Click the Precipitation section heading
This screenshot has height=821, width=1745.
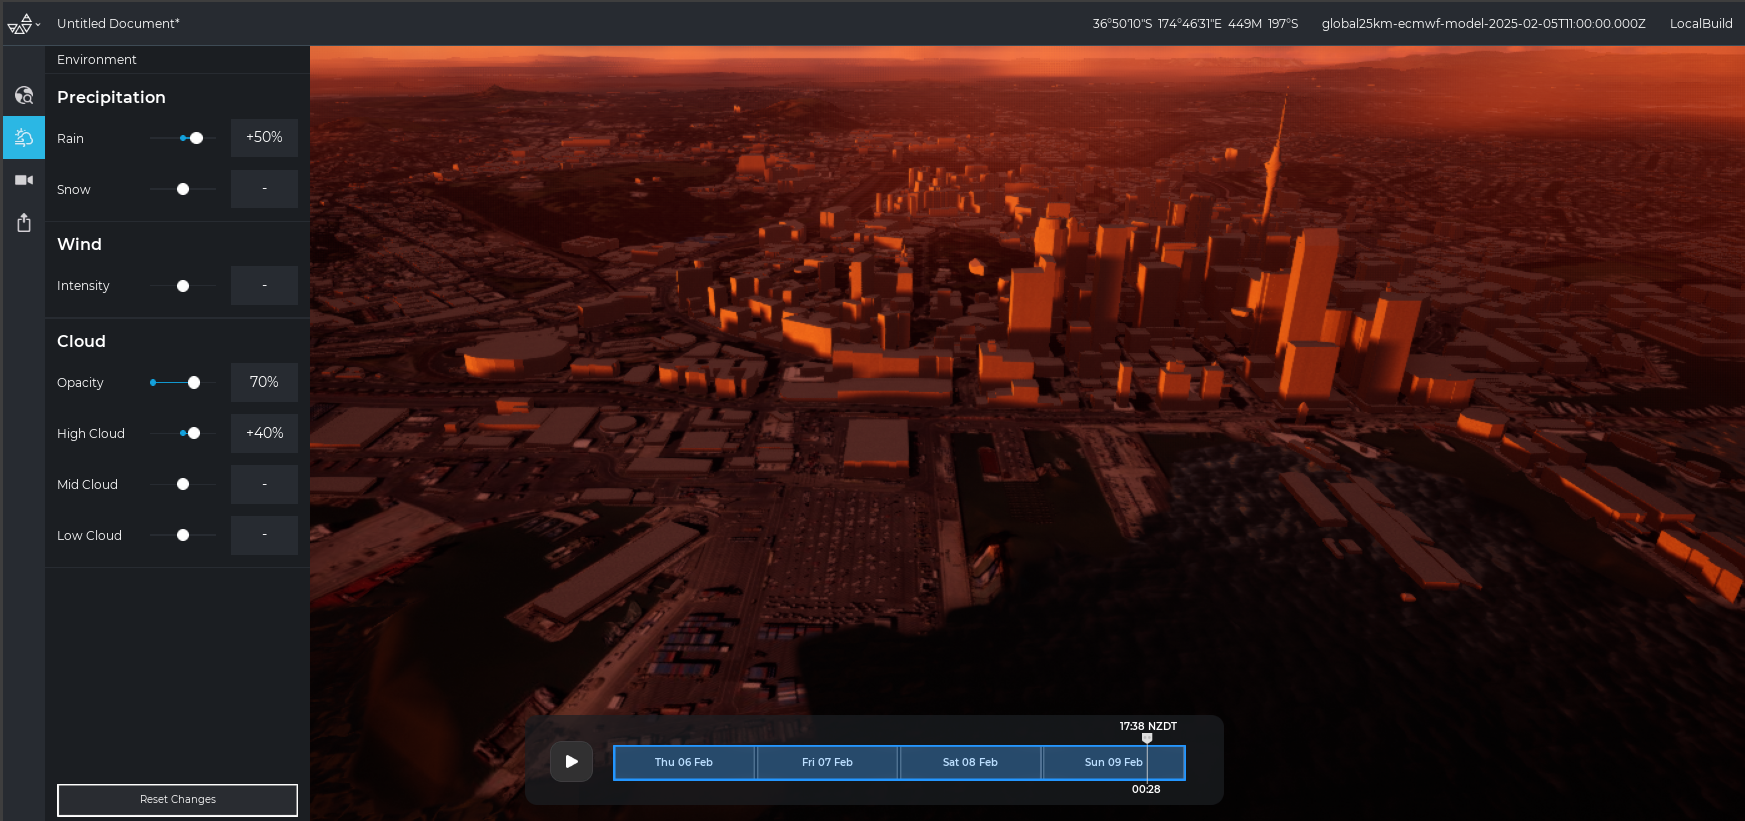coord(111,97)
